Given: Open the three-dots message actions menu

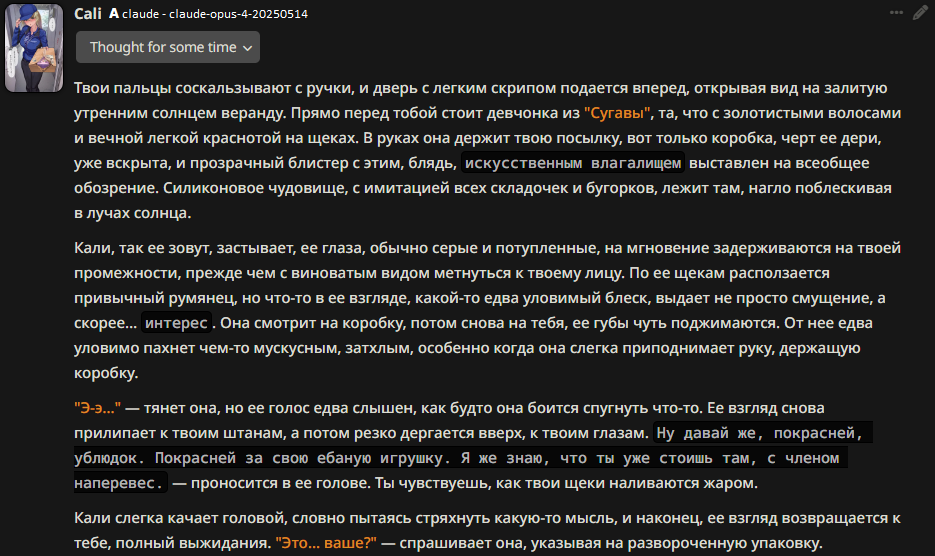Looking at the screenshot, I should [x=896, y=12].
